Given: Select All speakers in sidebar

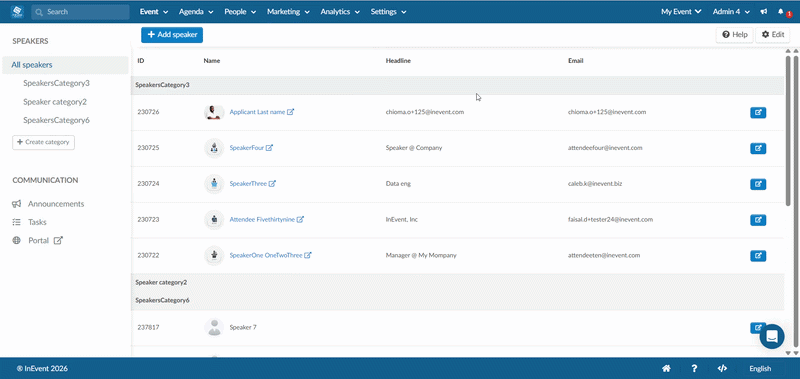Looking at the screenshot, I should click(65, 65).
